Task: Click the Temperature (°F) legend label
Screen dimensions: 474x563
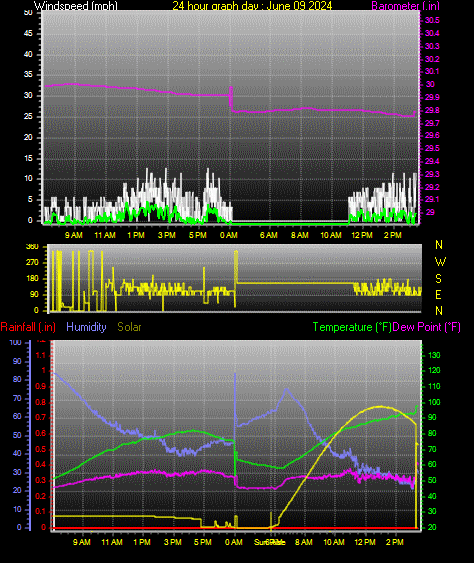Action: [x=352, y=327]
